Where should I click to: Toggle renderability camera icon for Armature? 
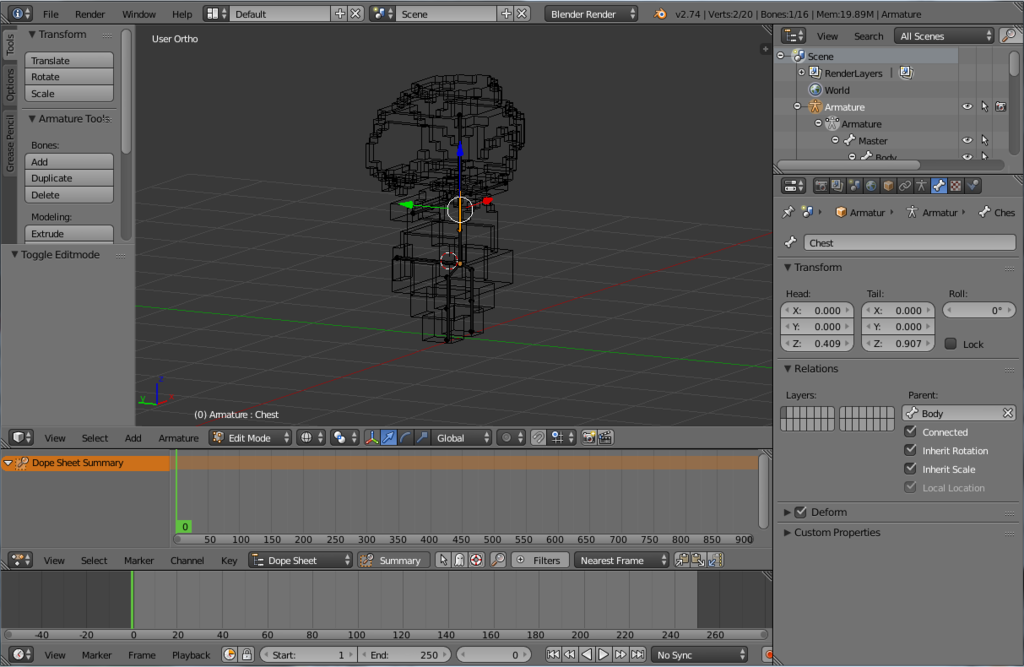click(x=1000, y=106)
